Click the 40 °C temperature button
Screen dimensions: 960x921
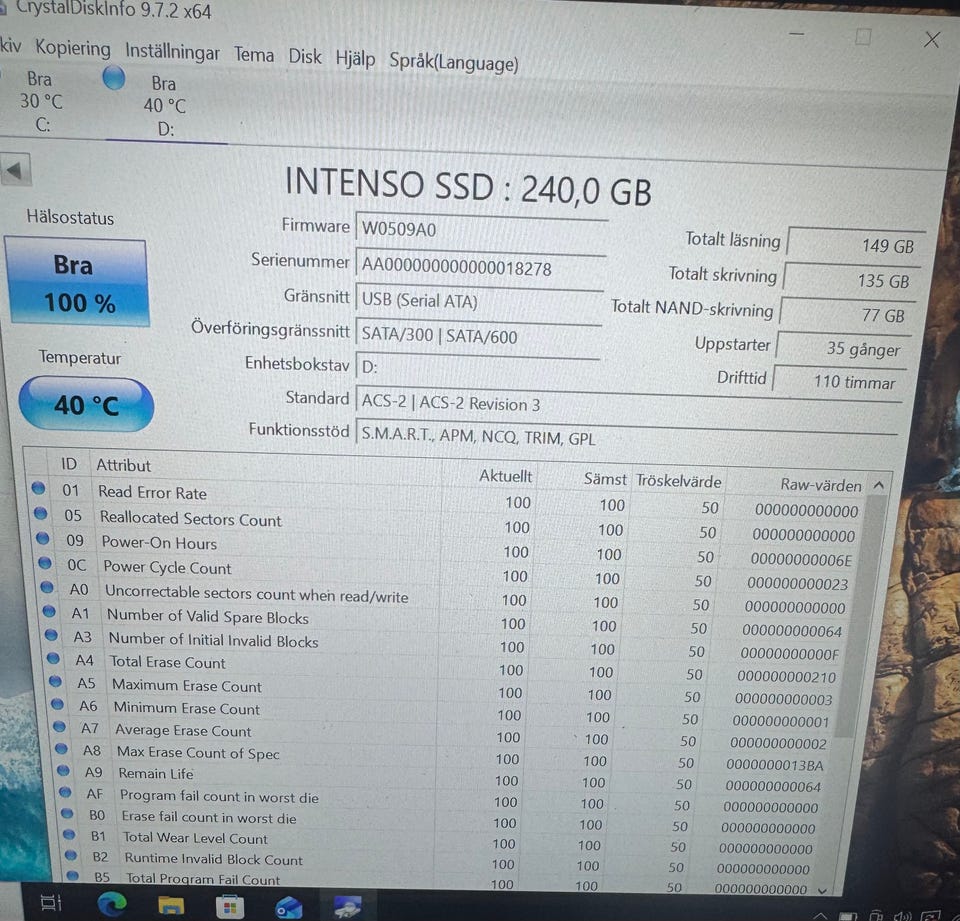(x=86, y=405)
